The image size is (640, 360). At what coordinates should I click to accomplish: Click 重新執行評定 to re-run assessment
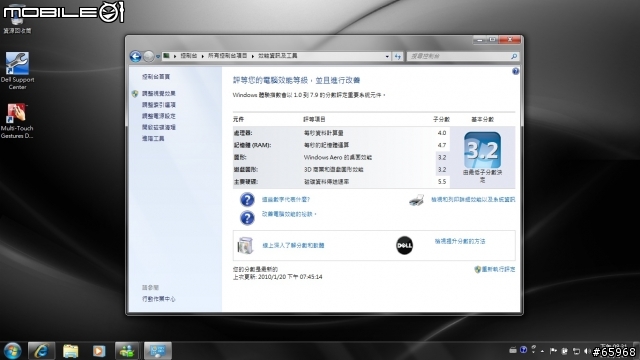[x=498, y=269]
